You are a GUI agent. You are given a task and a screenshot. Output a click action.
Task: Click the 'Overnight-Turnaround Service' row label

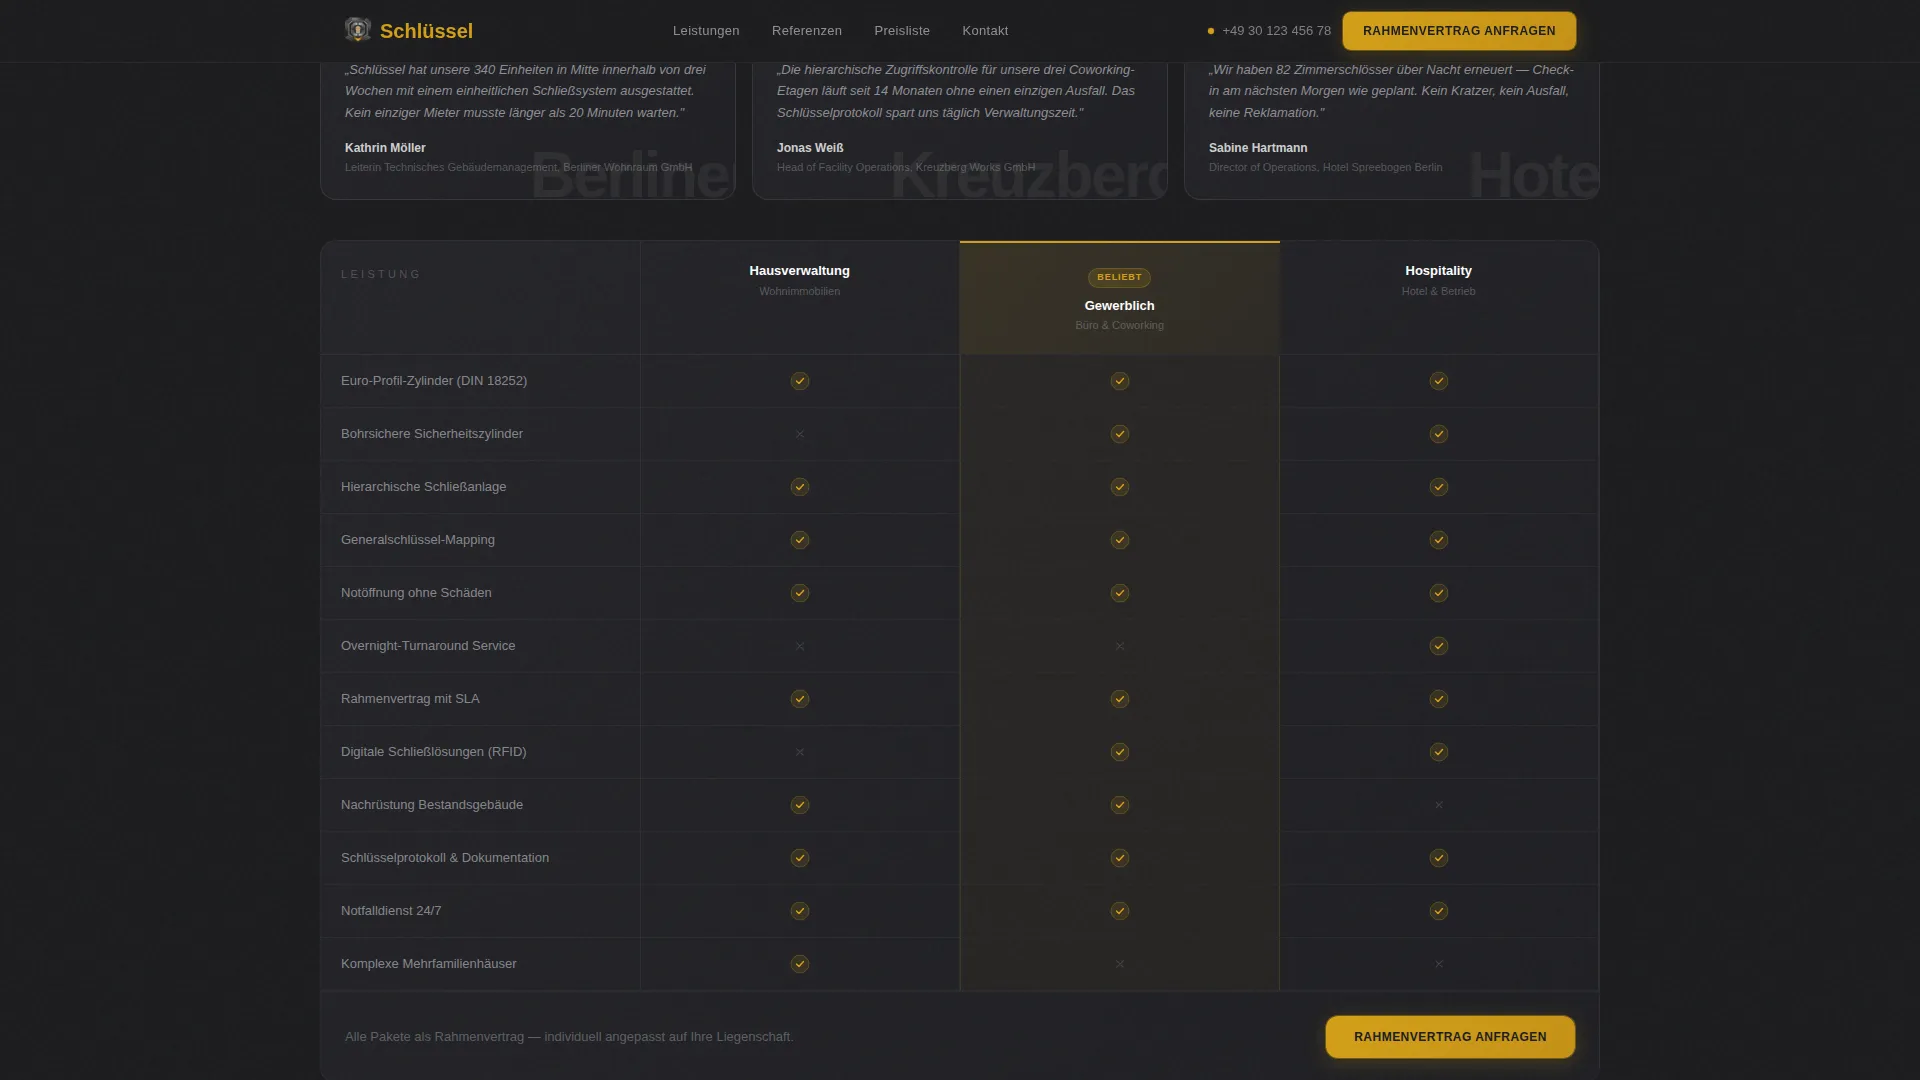tap(428, 646)
